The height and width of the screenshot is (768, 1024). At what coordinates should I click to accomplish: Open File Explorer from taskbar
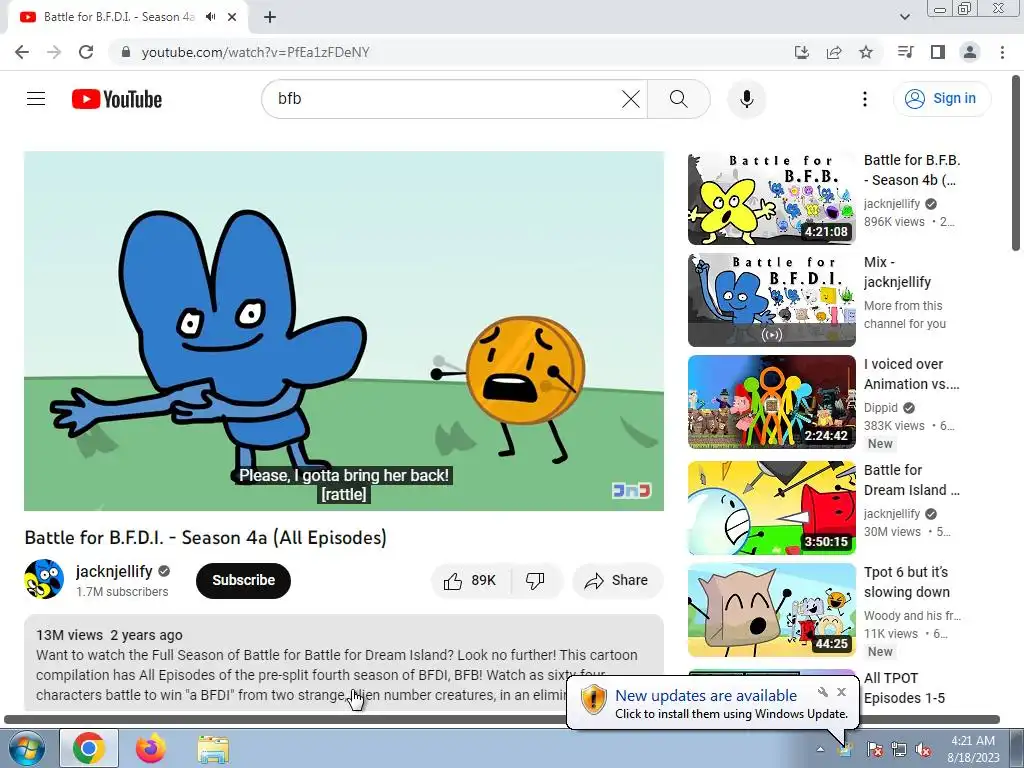coord(213,748)
